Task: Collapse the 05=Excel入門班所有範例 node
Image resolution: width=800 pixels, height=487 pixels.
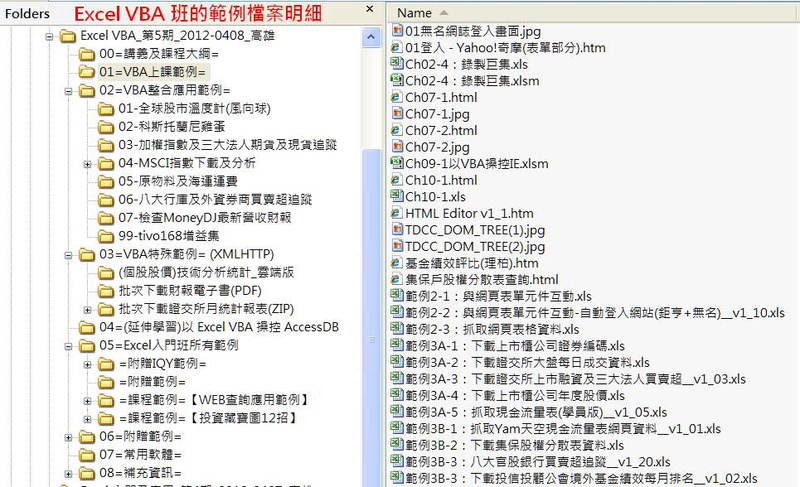Action: pyautogui.click(x=68, y=346)
